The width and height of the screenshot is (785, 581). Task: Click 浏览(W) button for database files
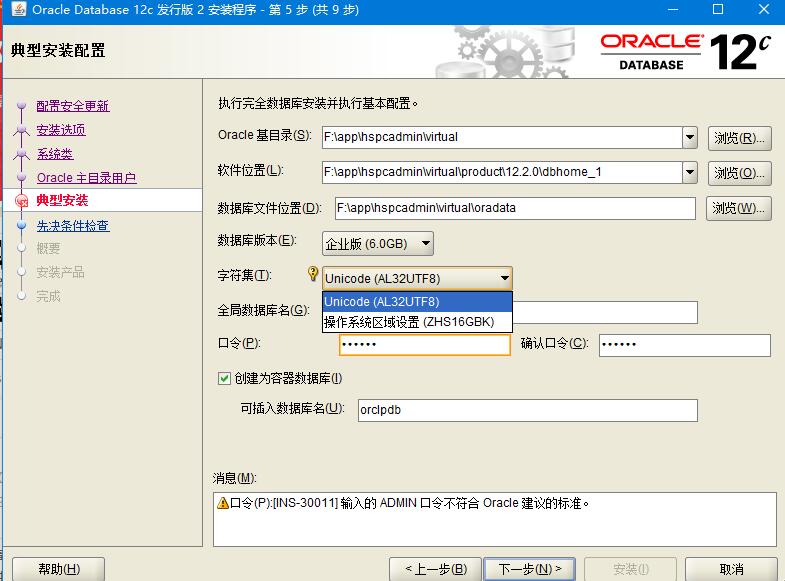point(738,208)
